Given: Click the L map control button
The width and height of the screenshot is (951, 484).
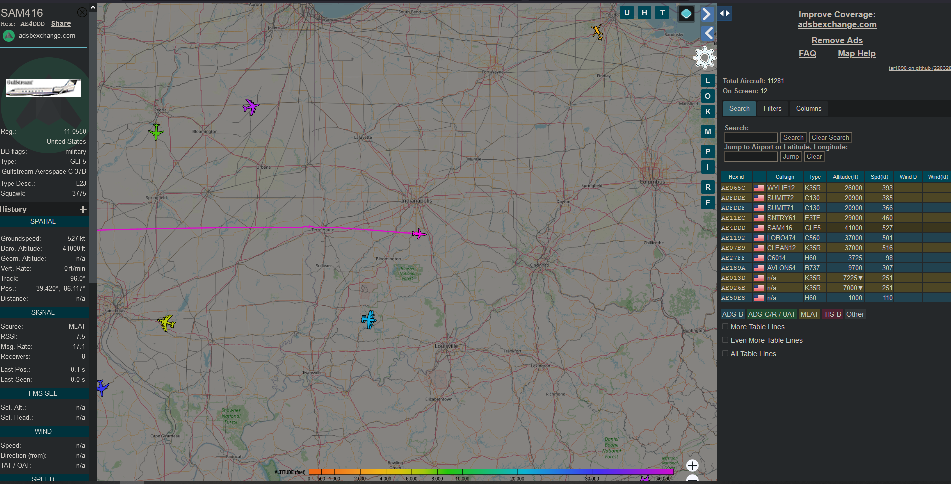Looking at the screenshot, I should click(x=707, y=81).
